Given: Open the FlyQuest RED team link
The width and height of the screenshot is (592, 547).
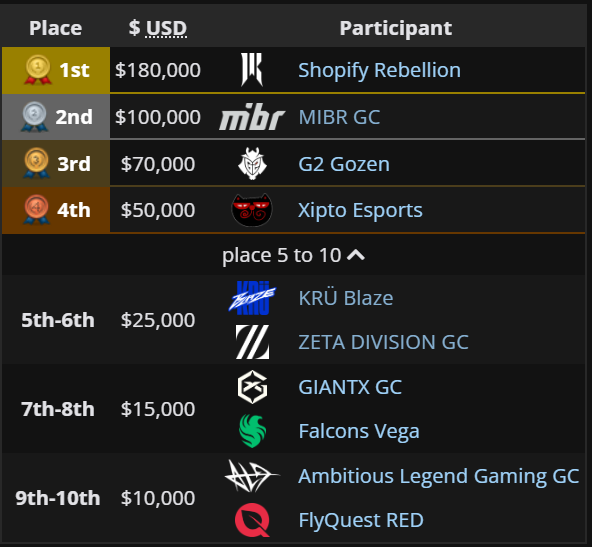Looking at the screenshot, I should pyautogui.click(x=361, y=520).
